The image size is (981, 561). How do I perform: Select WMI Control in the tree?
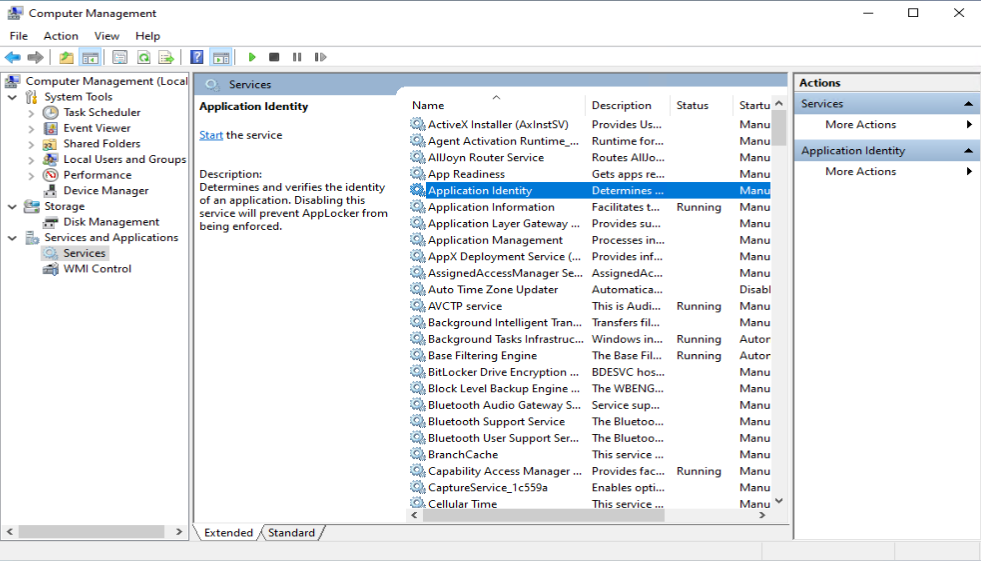[97, 269]
